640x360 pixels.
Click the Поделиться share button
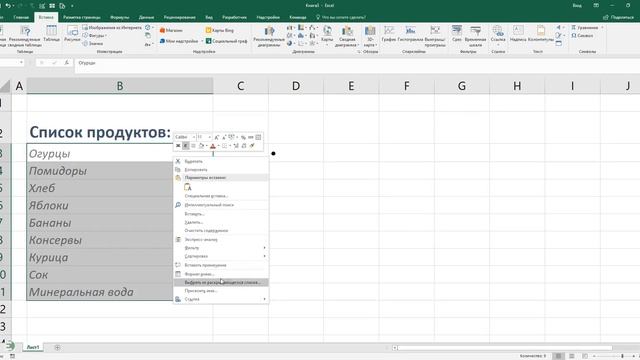click(618, 18)
